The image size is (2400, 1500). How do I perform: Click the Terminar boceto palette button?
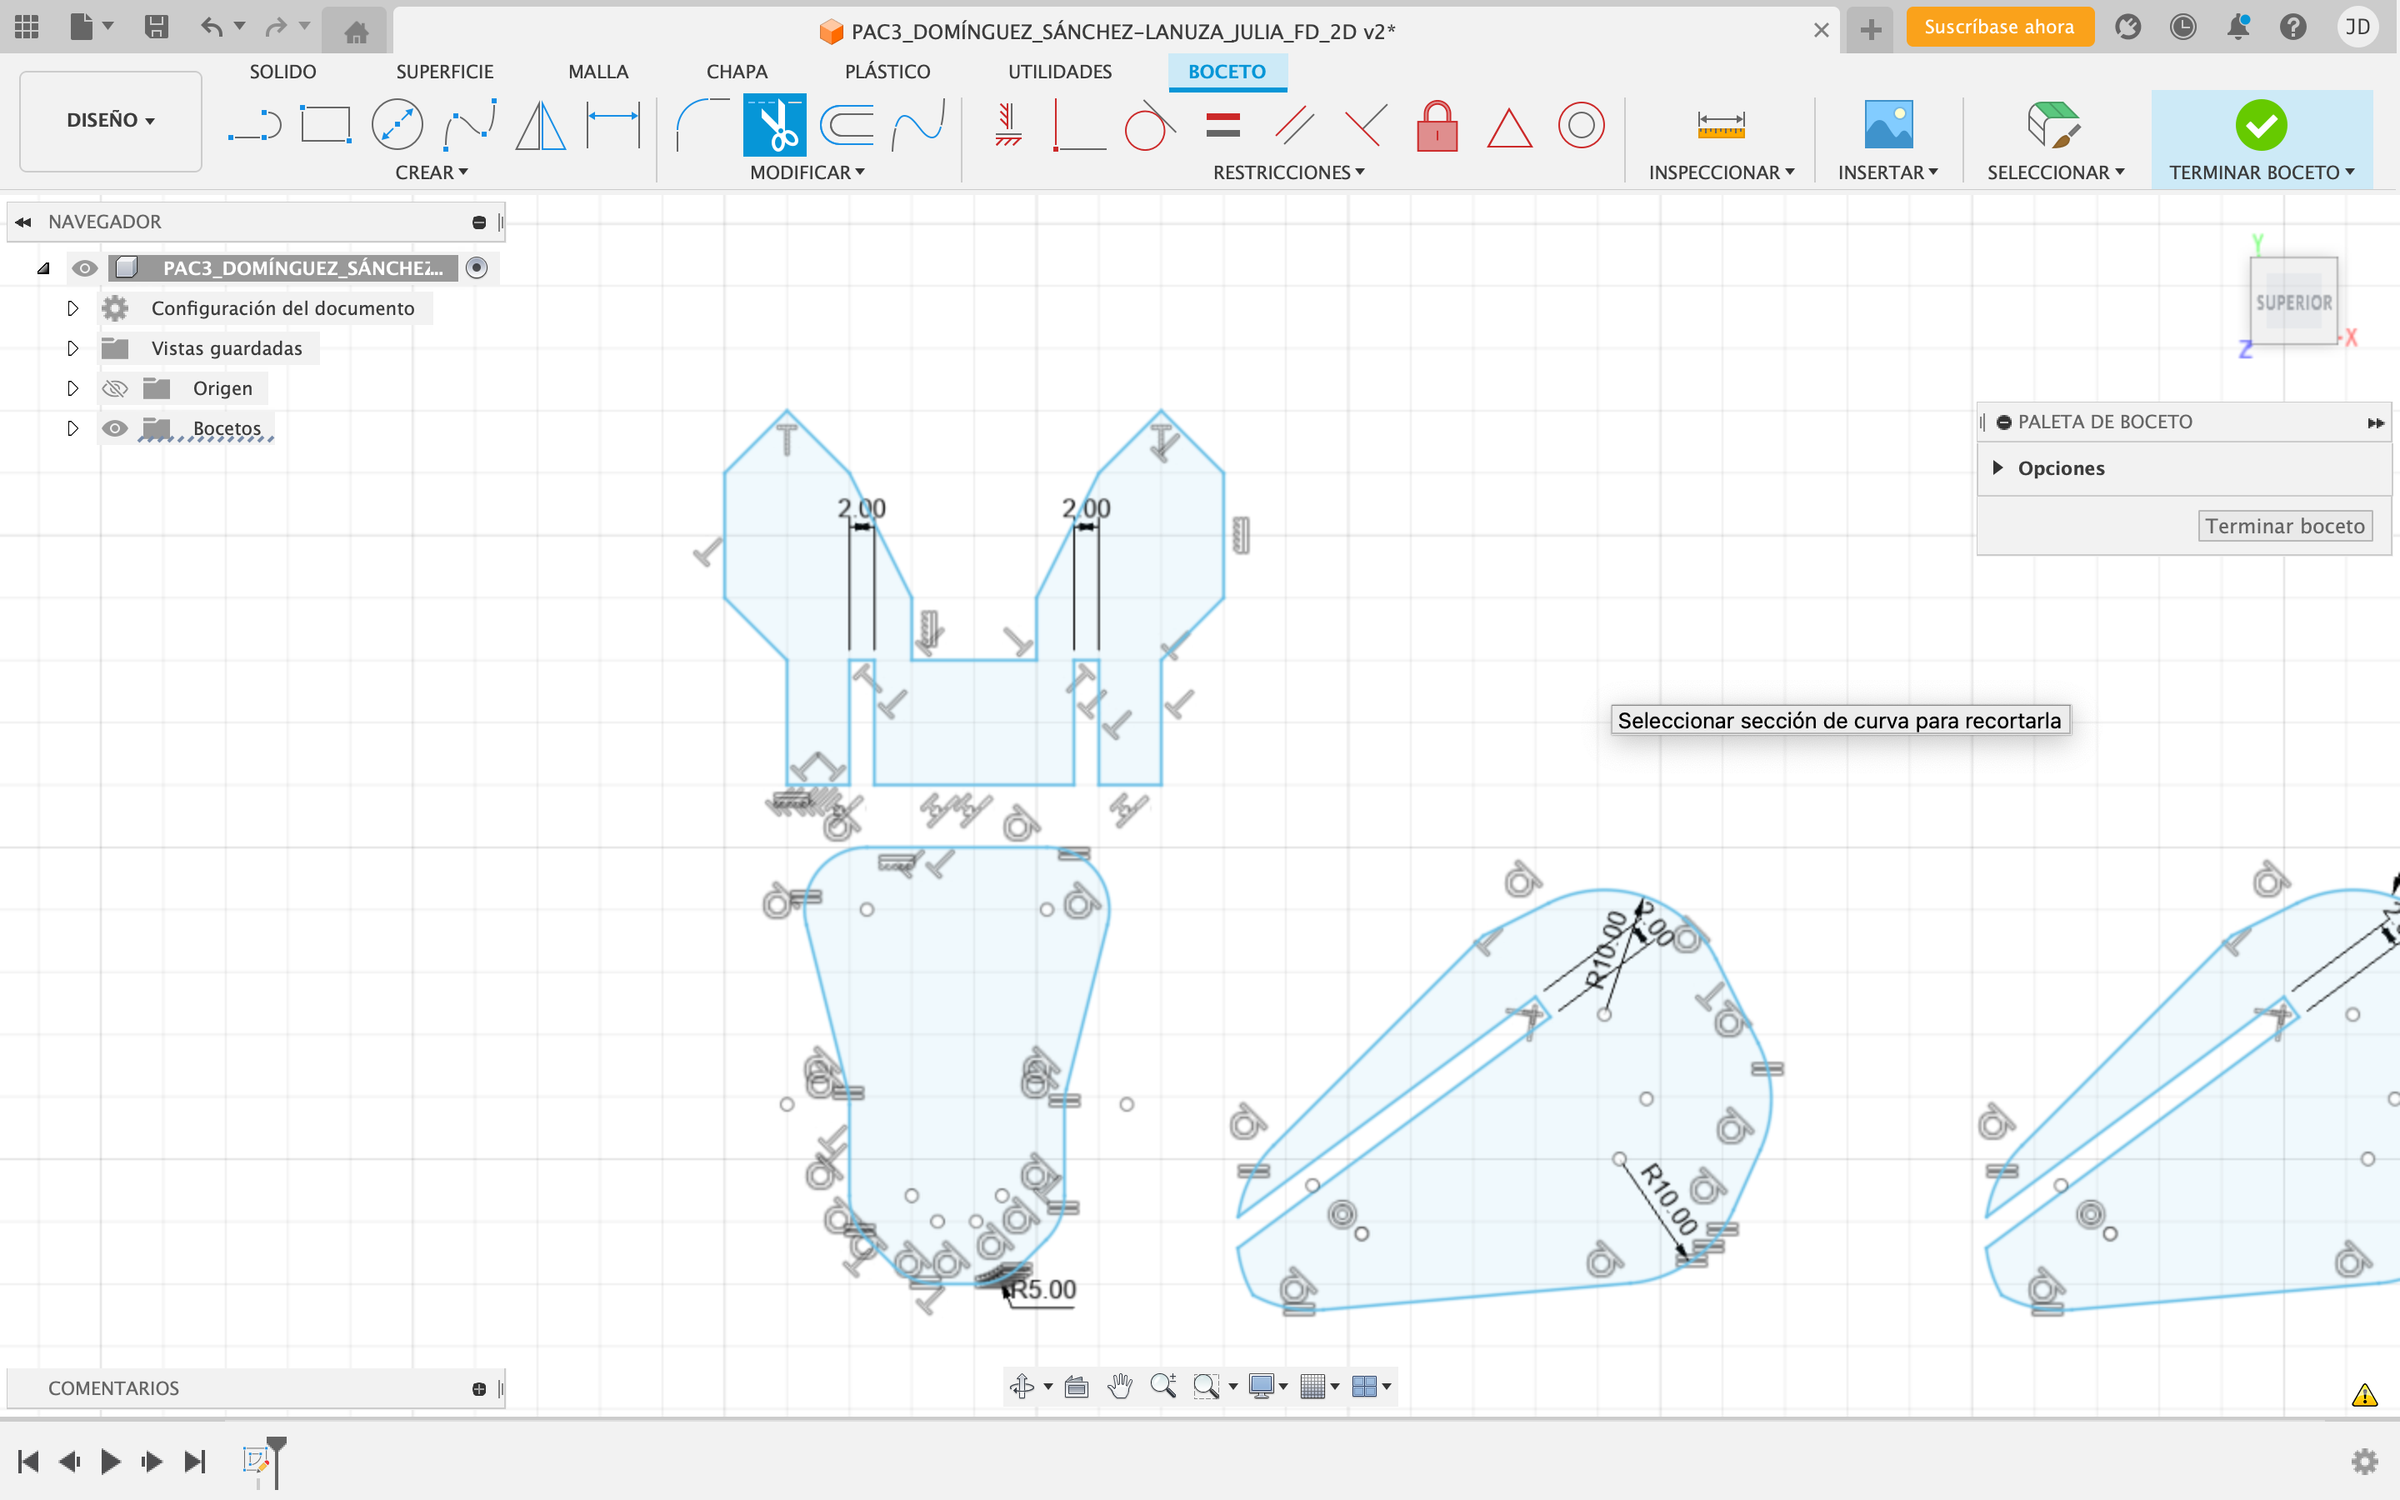(x=2285, y=526)
